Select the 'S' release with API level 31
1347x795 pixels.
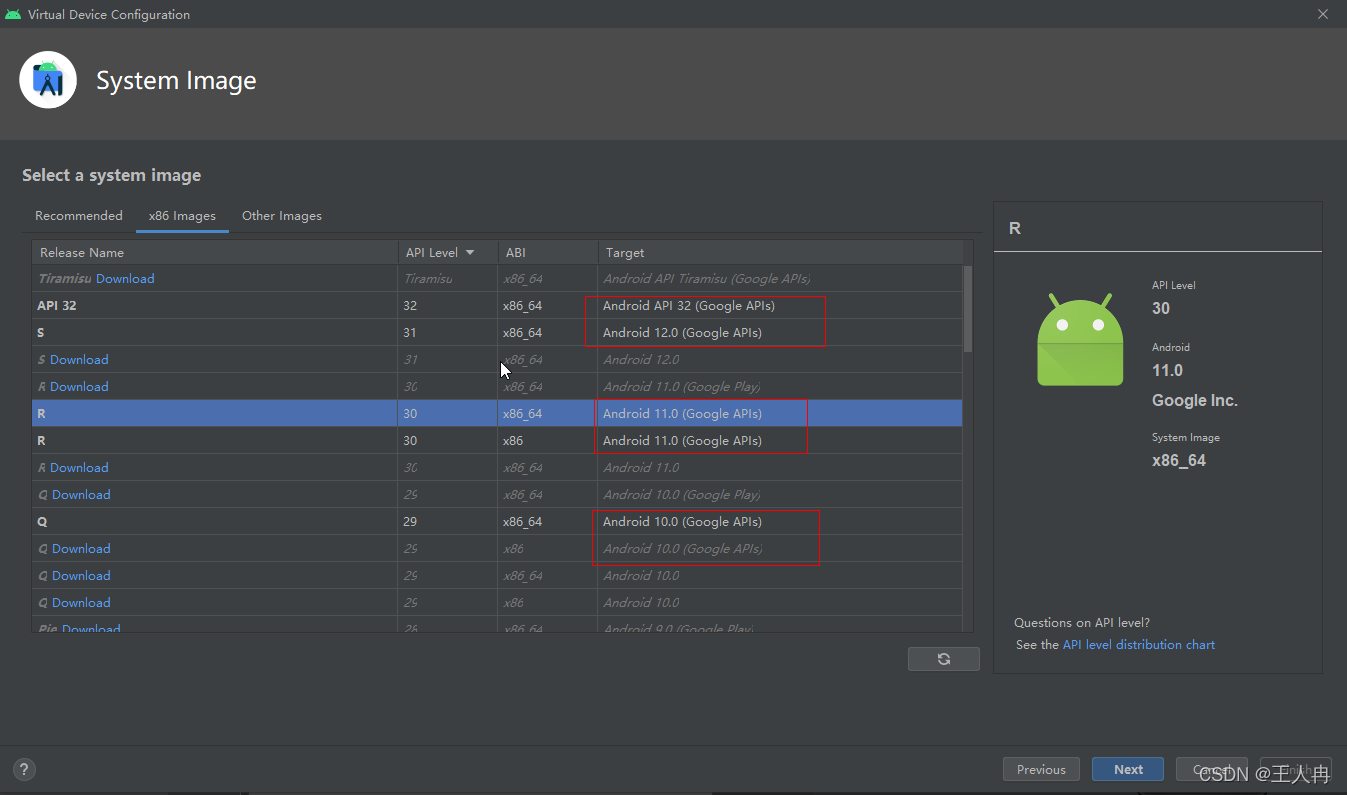[x=215, y=333]
